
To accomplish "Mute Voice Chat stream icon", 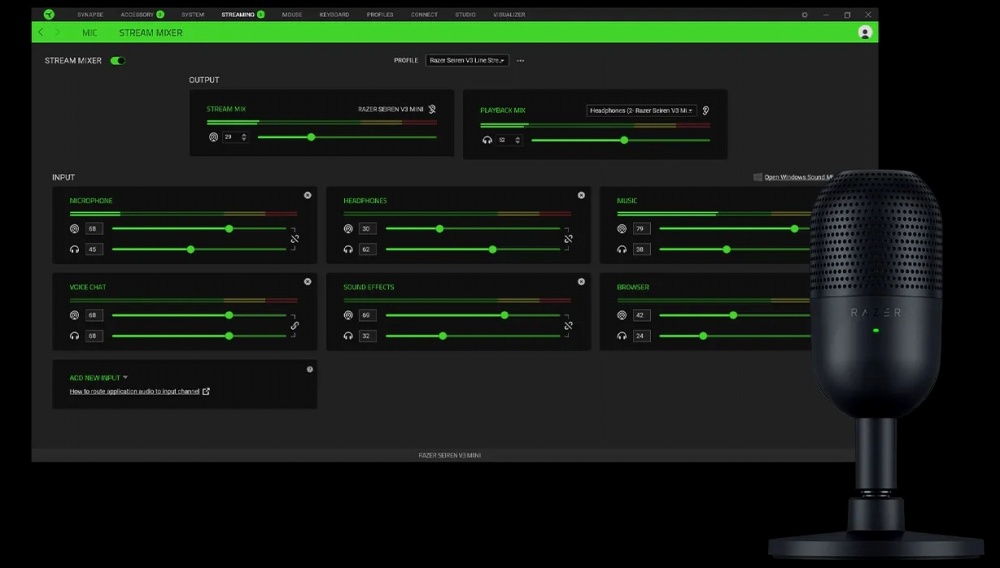I will (75, 315).
